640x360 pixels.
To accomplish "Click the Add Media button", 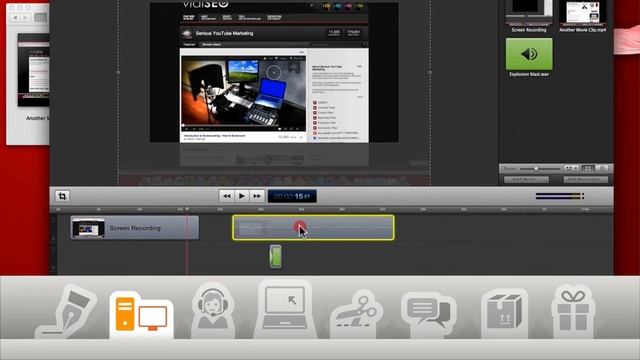I will point(526,180).
